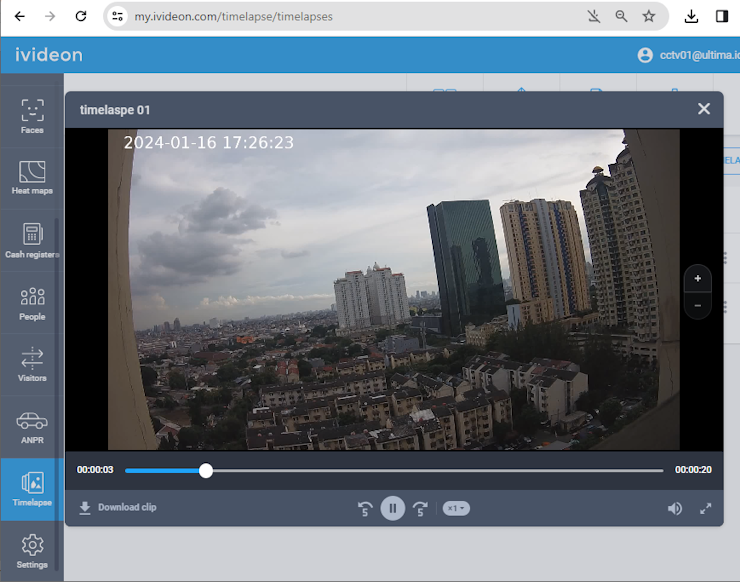The height and width of the screenshot is (582, 740).
Task: Mute the video volume
Action: click(674, 508)
